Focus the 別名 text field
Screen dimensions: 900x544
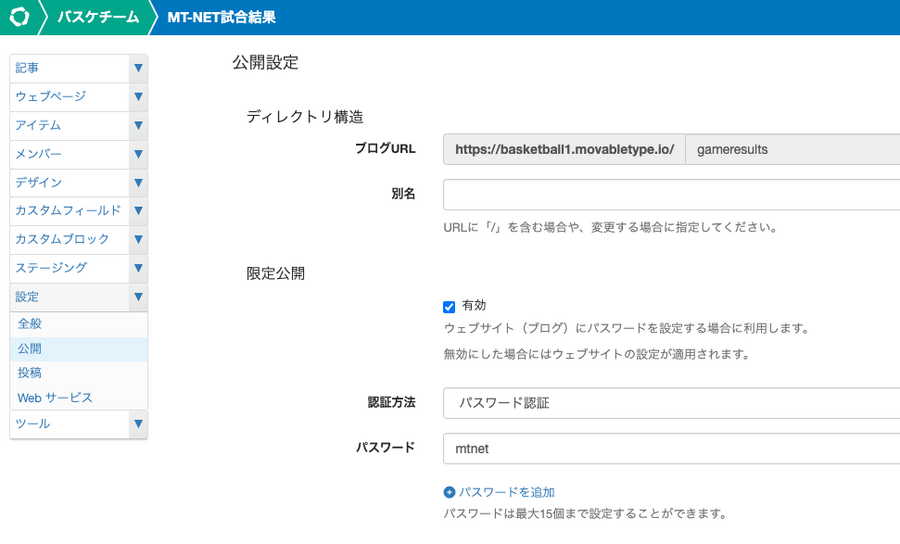tap(672, 194)
